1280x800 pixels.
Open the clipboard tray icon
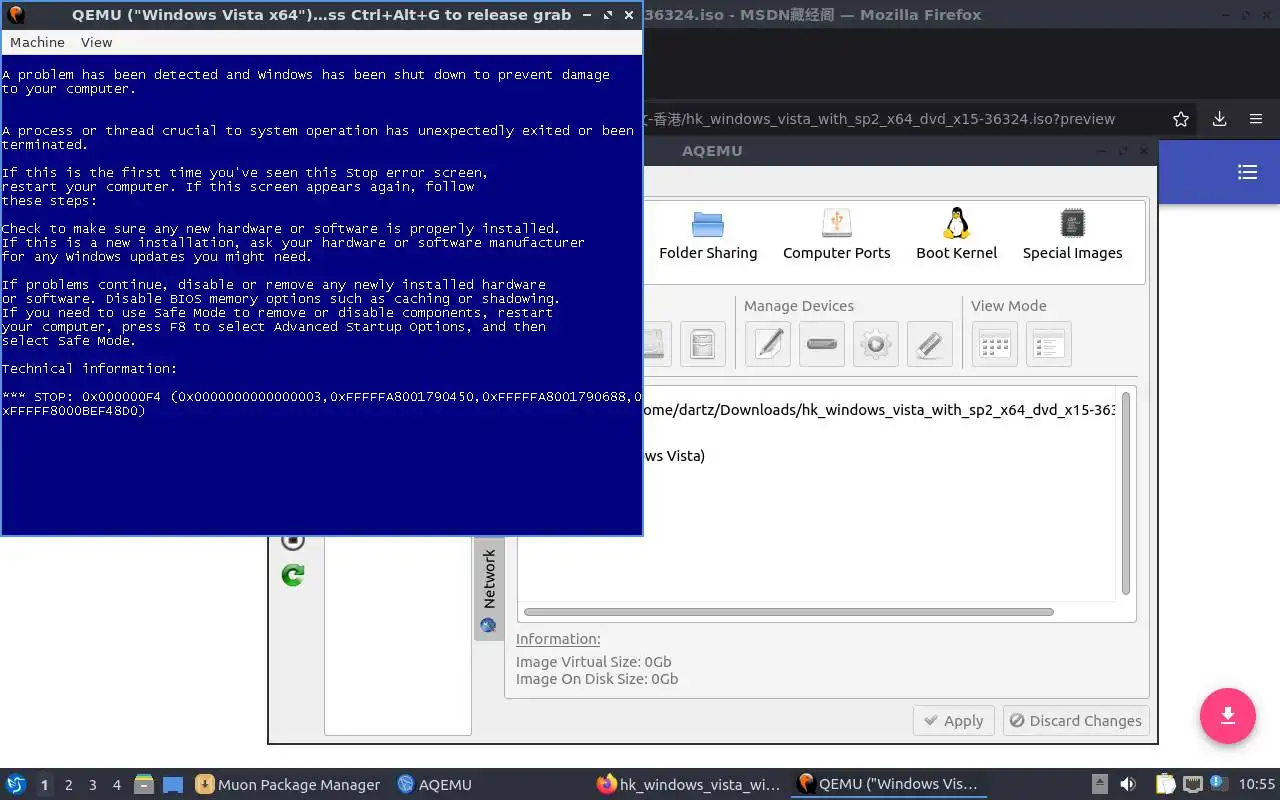point(1165,784)
